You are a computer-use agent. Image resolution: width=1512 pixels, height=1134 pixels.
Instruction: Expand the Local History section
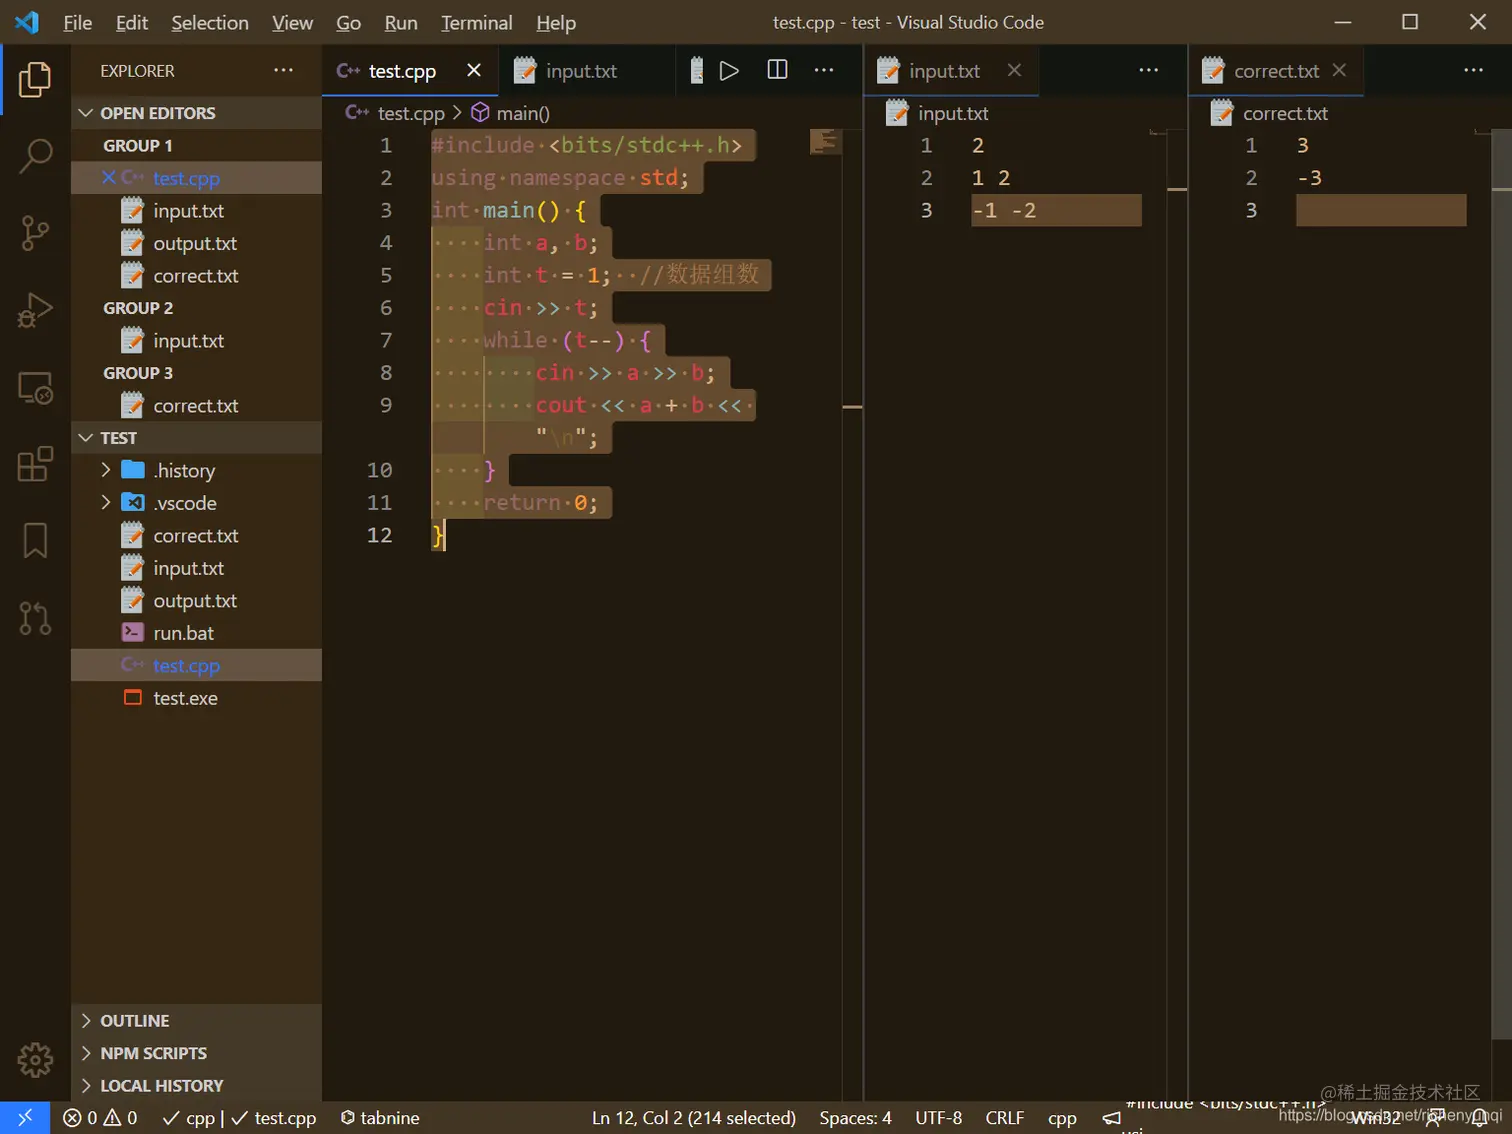pos(196,1086)
